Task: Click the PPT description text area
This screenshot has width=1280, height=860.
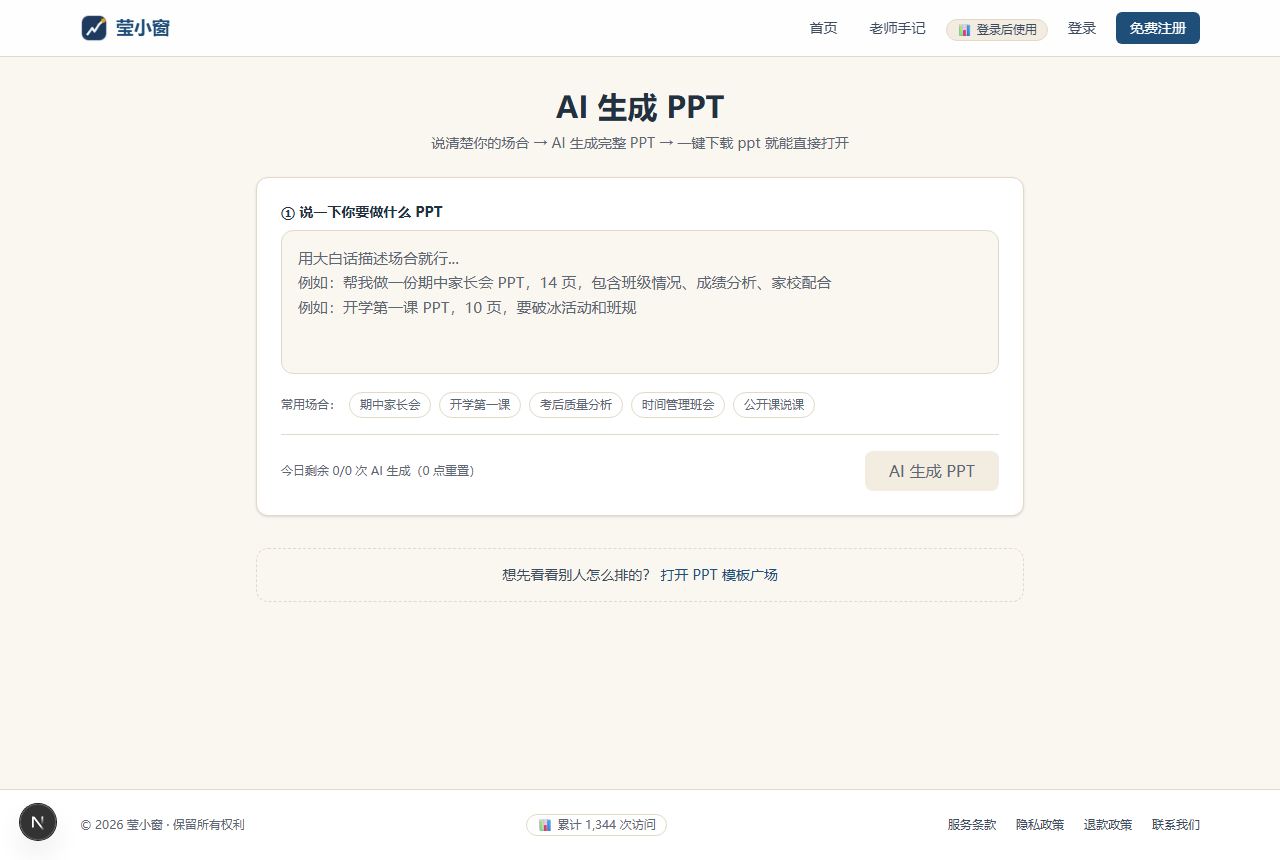Action: click(x=640, y=302)
